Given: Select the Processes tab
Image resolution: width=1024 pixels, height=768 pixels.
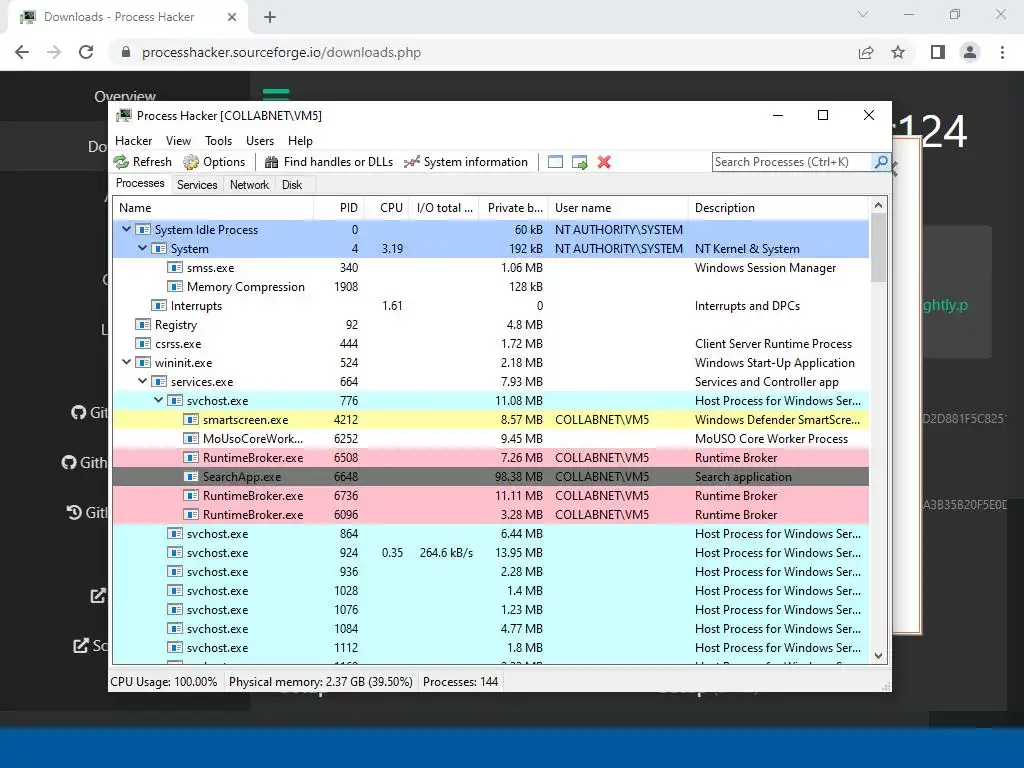Looking at the screenshot, I should (x=140, y=184).
